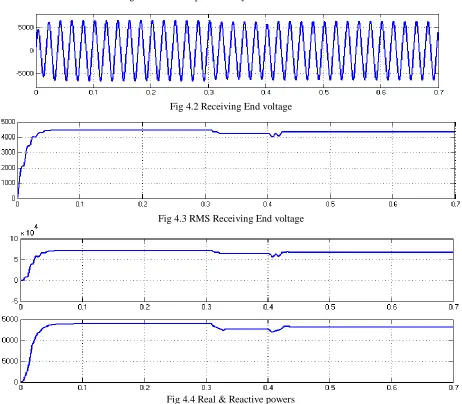Click the "×10⁴" scale factor above the real power plot
This screenshot has height=404, width=462.
point(29,231)
